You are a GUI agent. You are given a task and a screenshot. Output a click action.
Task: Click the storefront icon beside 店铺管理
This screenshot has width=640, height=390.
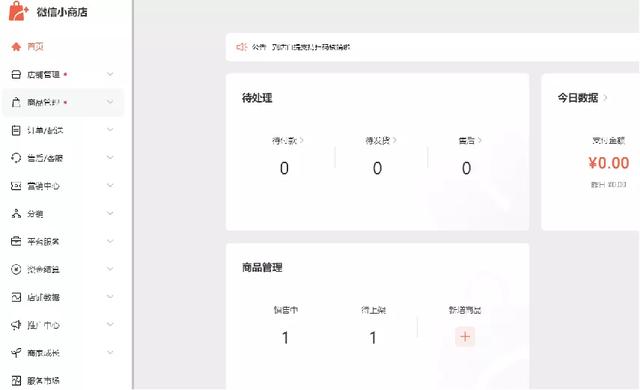coord(16,75)
